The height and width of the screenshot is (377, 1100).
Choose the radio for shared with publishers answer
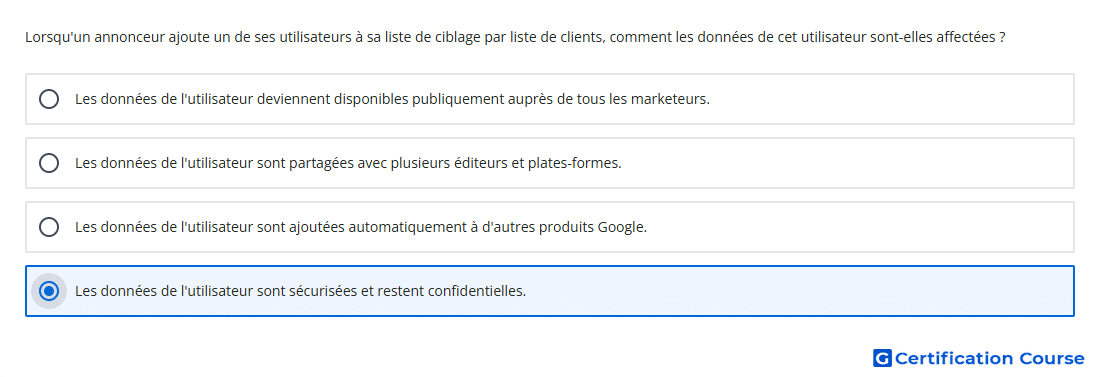(49, 163)
